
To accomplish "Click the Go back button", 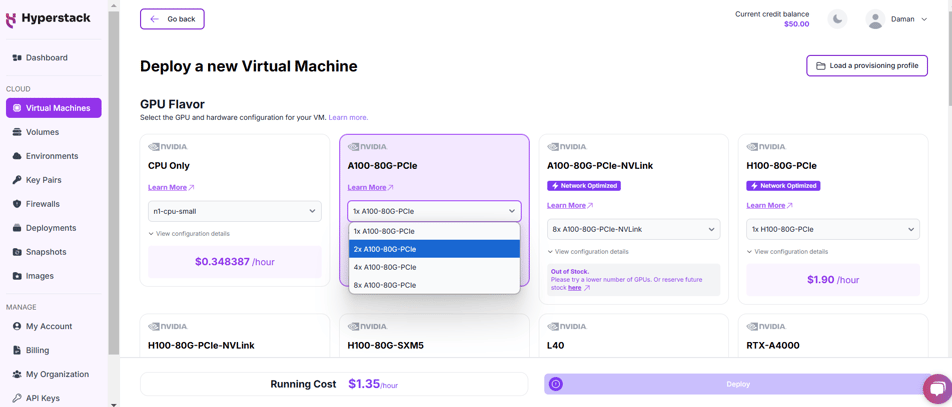I will coord(172,19).
